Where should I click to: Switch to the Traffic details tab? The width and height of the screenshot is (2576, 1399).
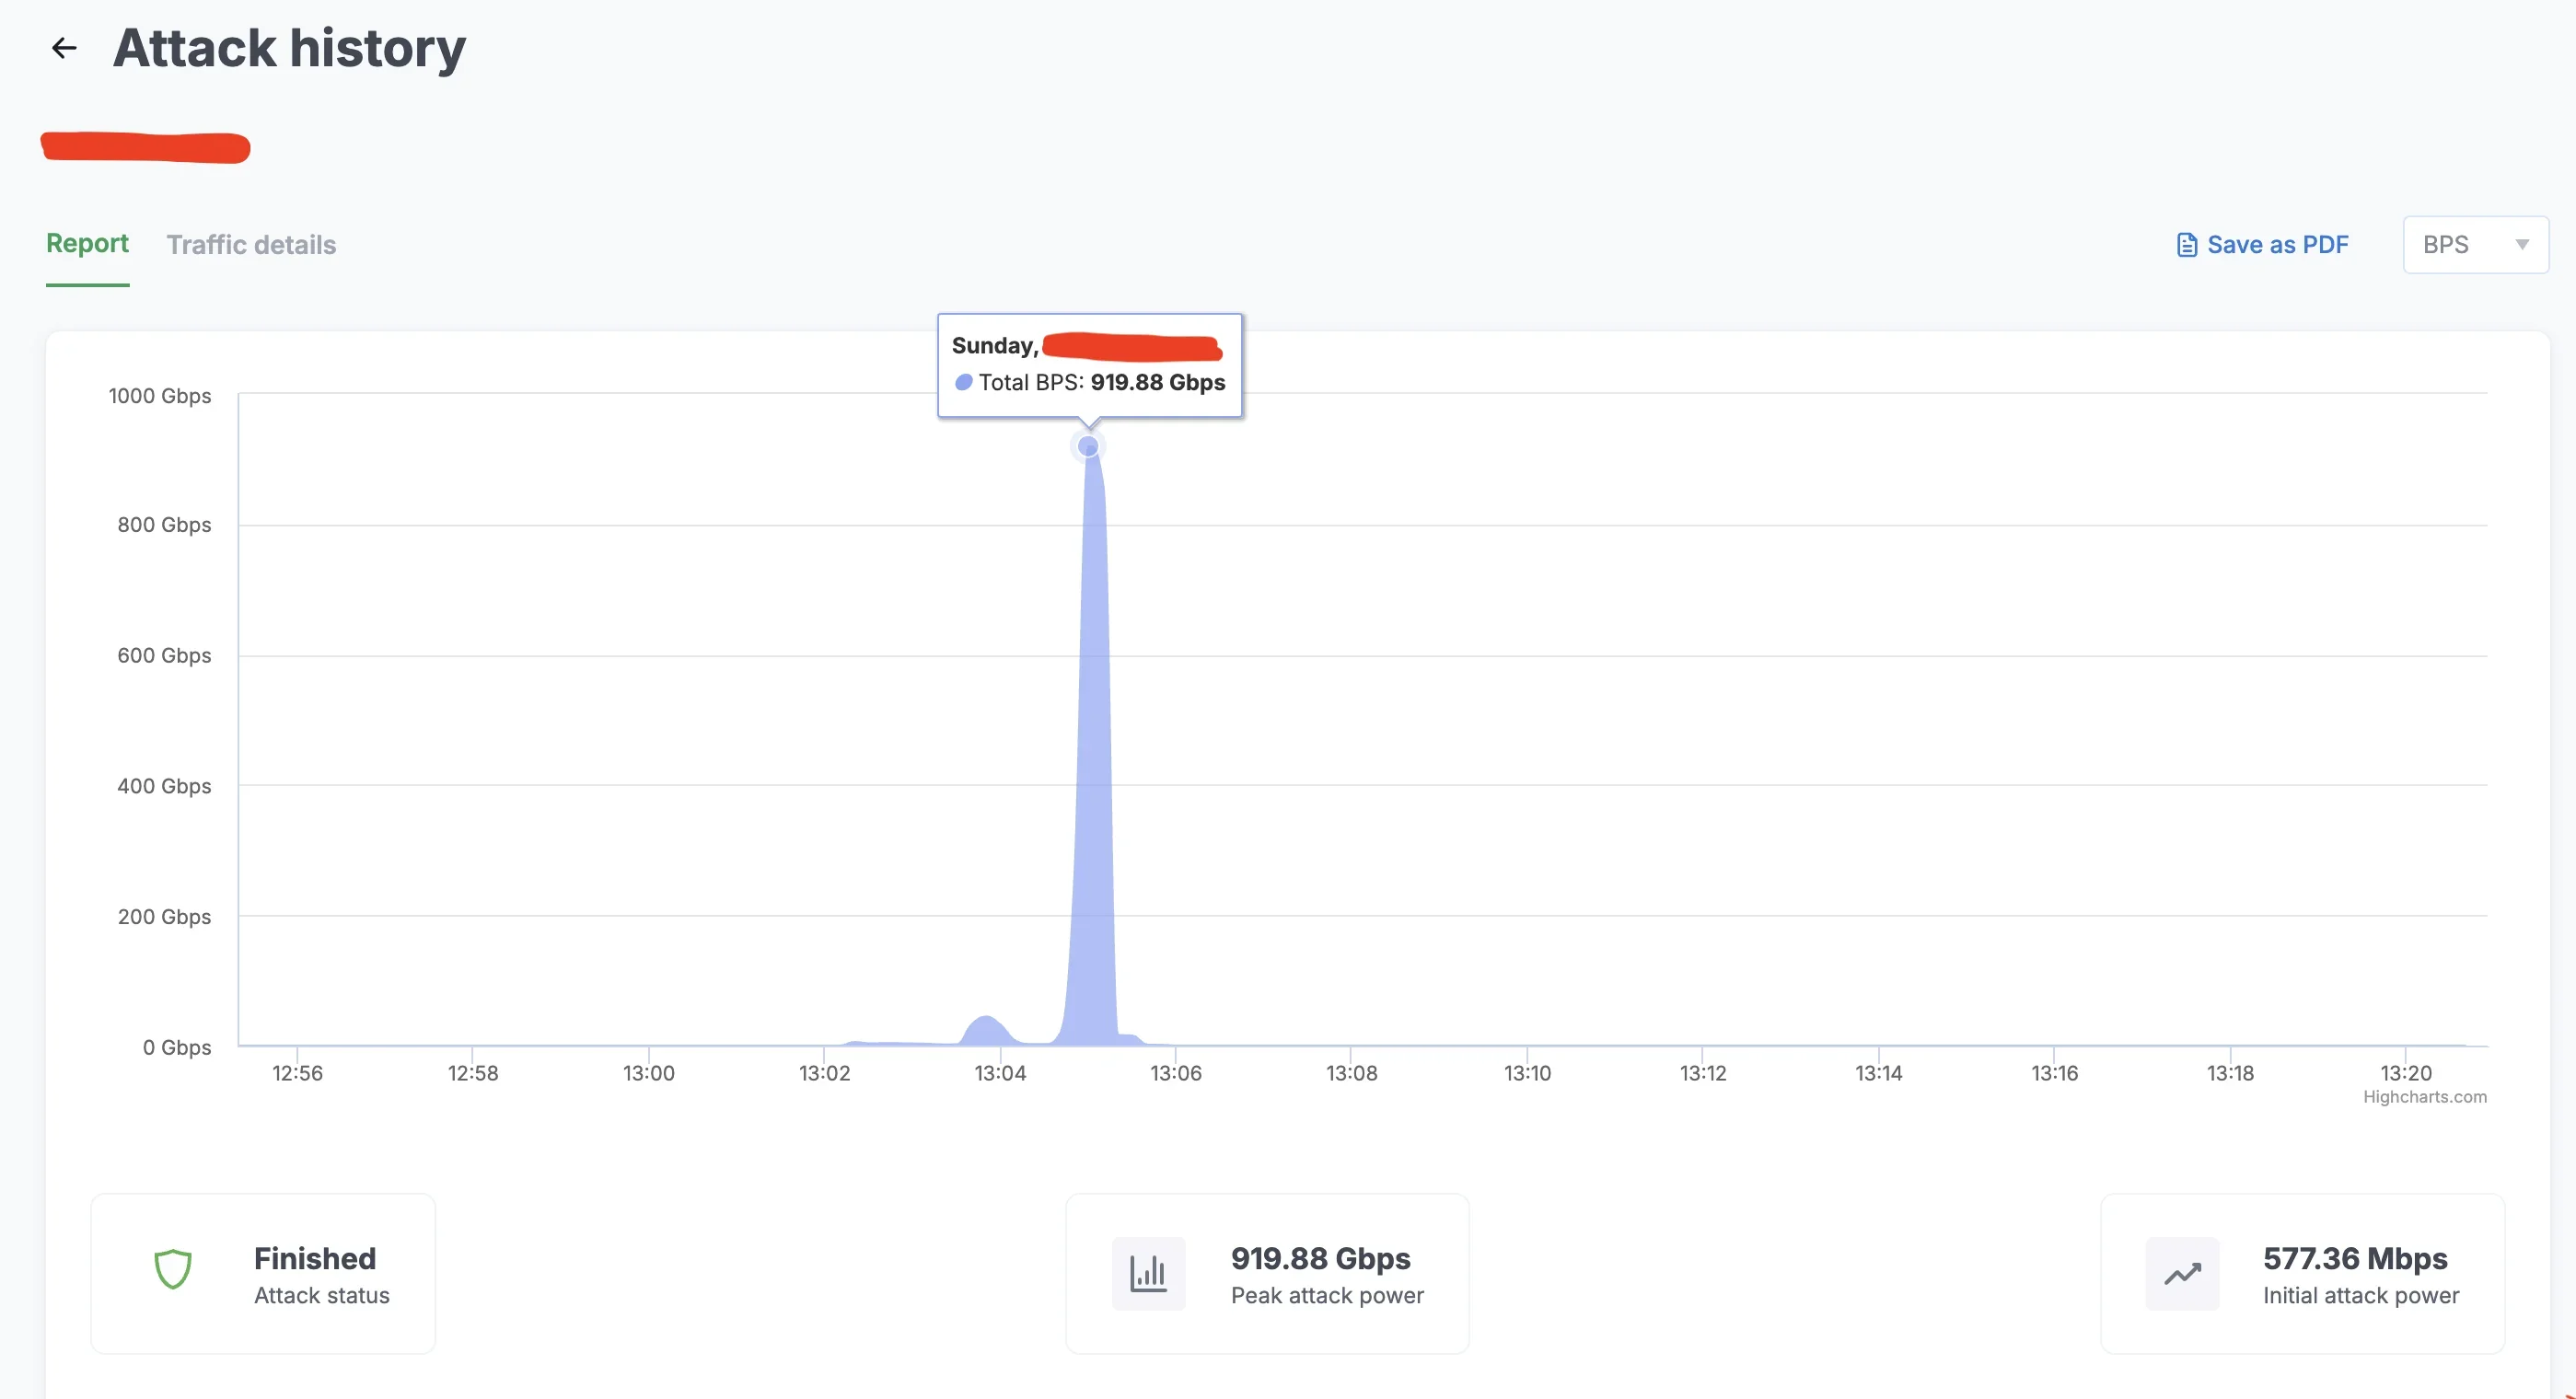coord(251,245)
